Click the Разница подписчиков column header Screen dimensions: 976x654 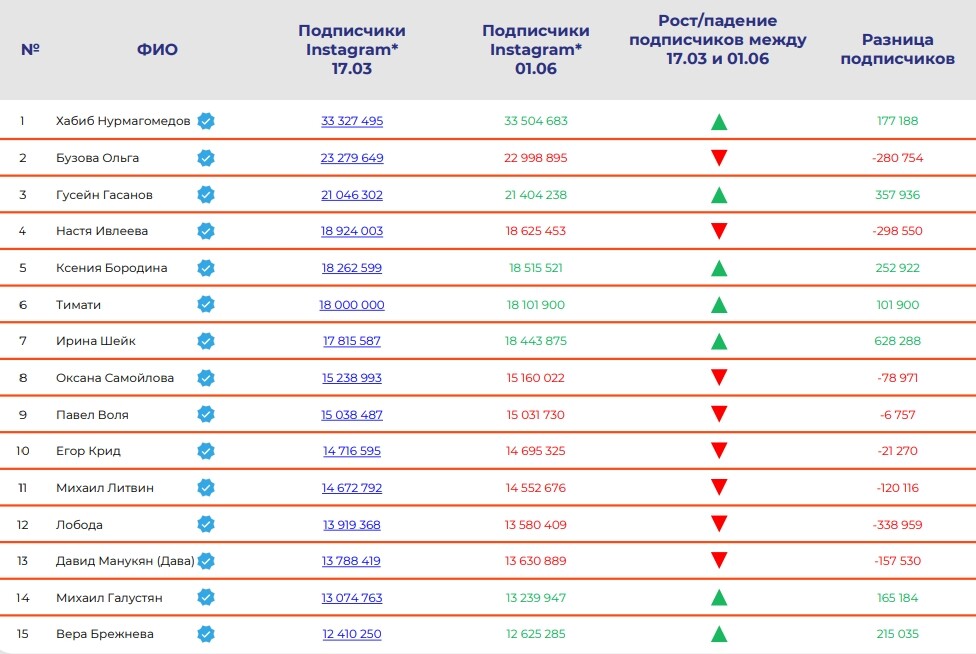click(x=897, y=49)
